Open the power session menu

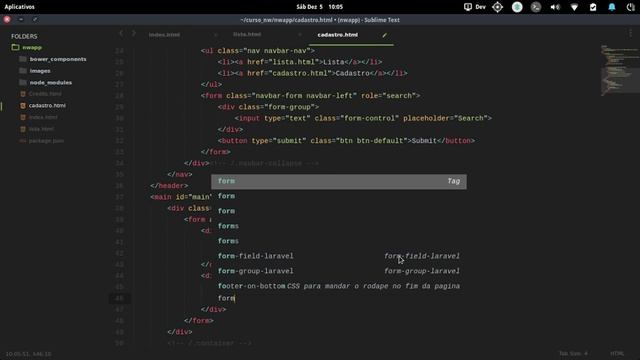click(630, 7)
